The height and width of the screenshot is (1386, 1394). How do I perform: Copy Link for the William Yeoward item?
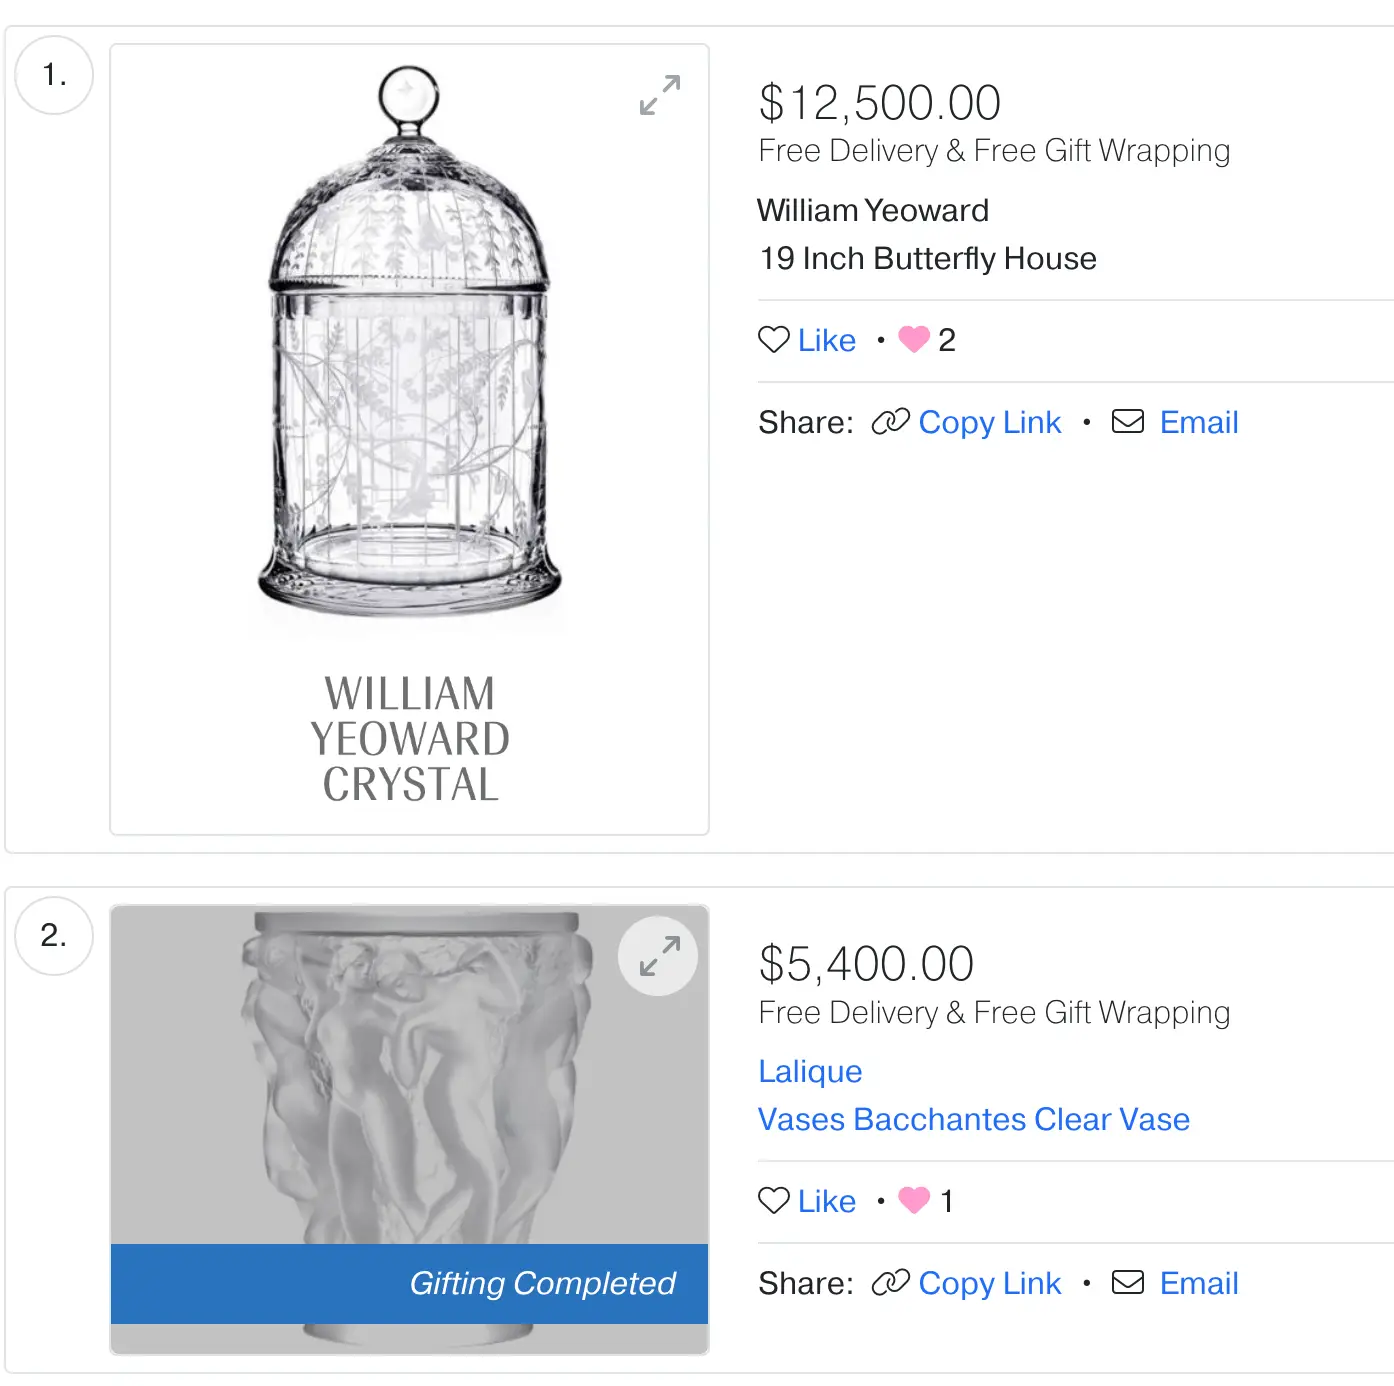point(989,422)
